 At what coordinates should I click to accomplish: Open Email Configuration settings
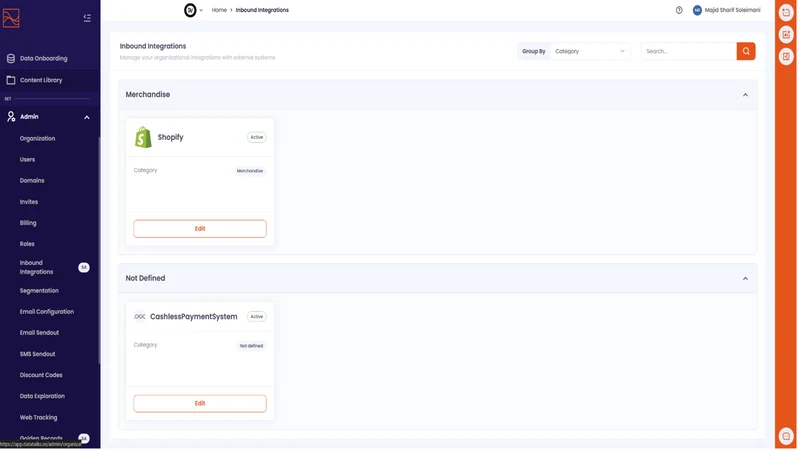tap(47, 312)
